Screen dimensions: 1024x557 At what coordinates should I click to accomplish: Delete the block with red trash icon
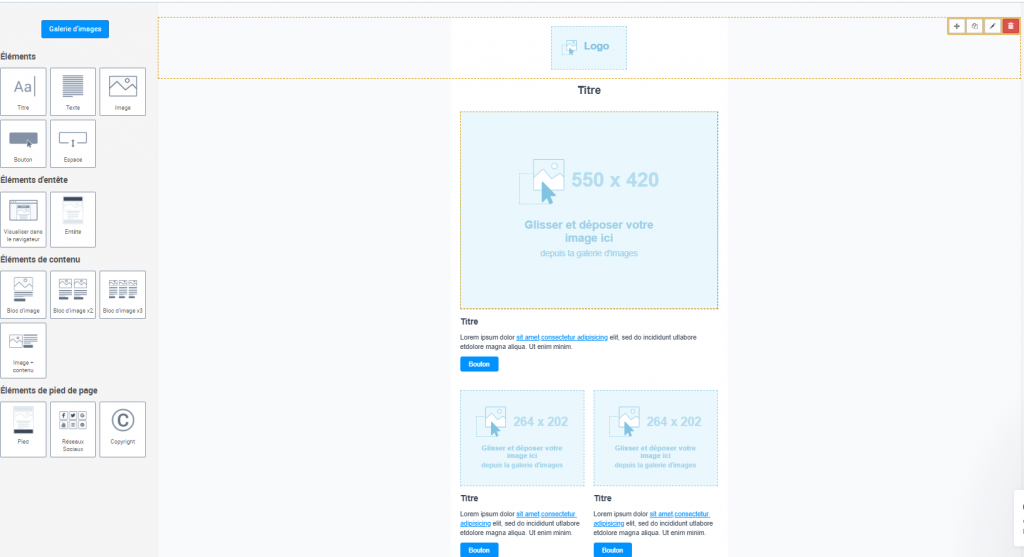pos(1010,26)
